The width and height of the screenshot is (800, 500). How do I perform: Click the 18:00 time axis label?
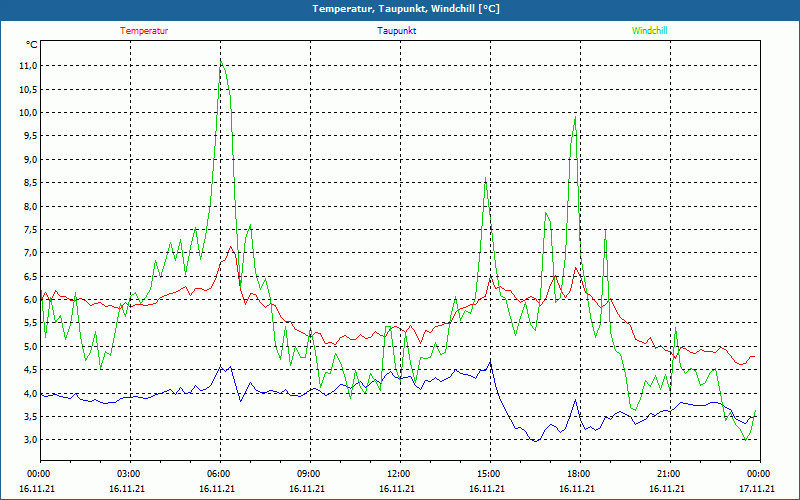[580, 474]
